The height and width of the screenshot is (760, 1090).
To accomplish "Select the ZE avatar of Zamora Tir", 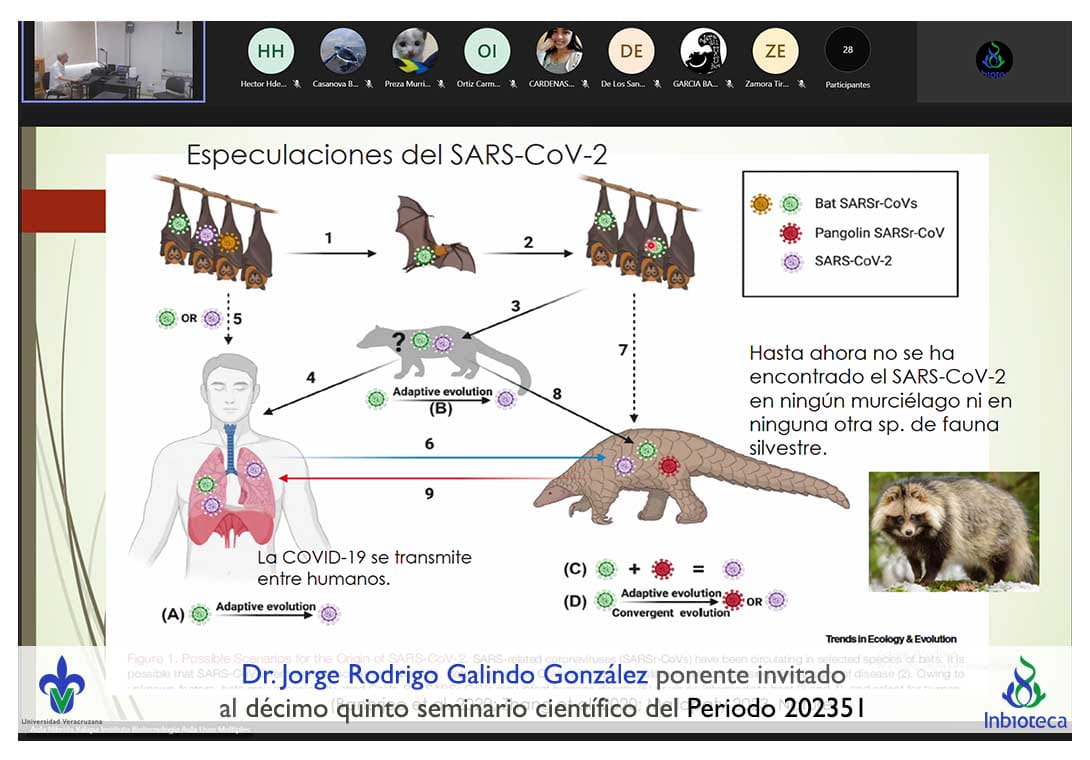I will click(775, 50).
